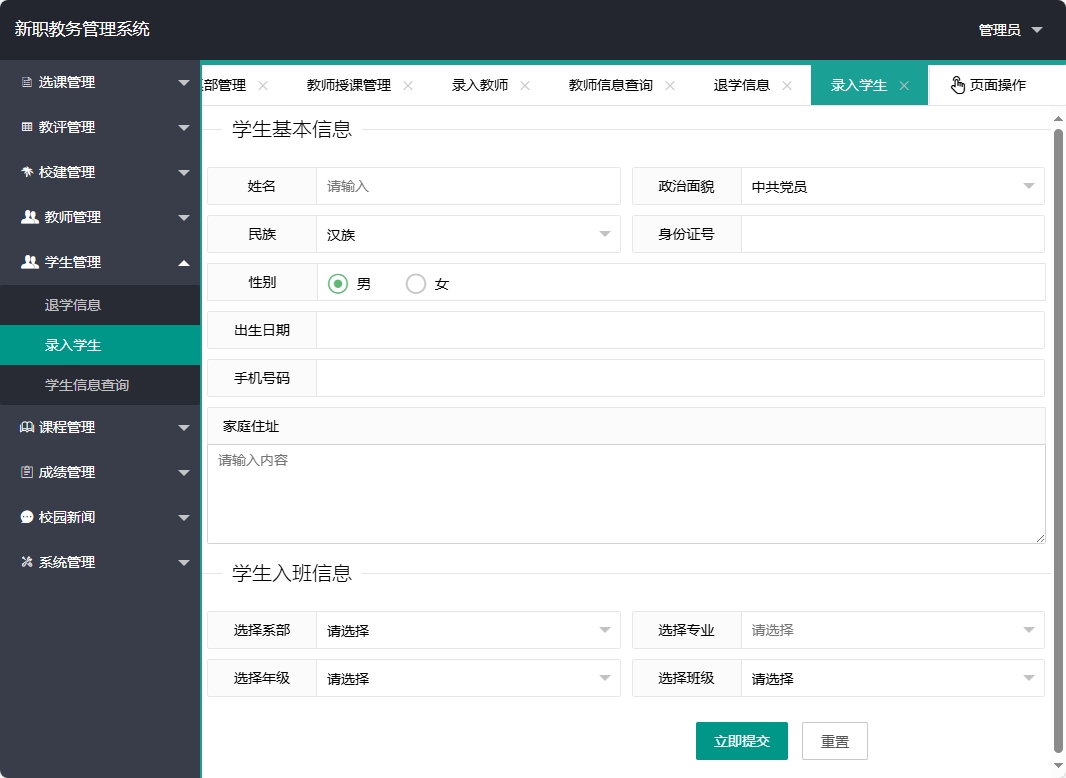Click the 成绩管理 sidebar icon
Viewport: 1066px width, 778px height.
[x=29, y=472]
